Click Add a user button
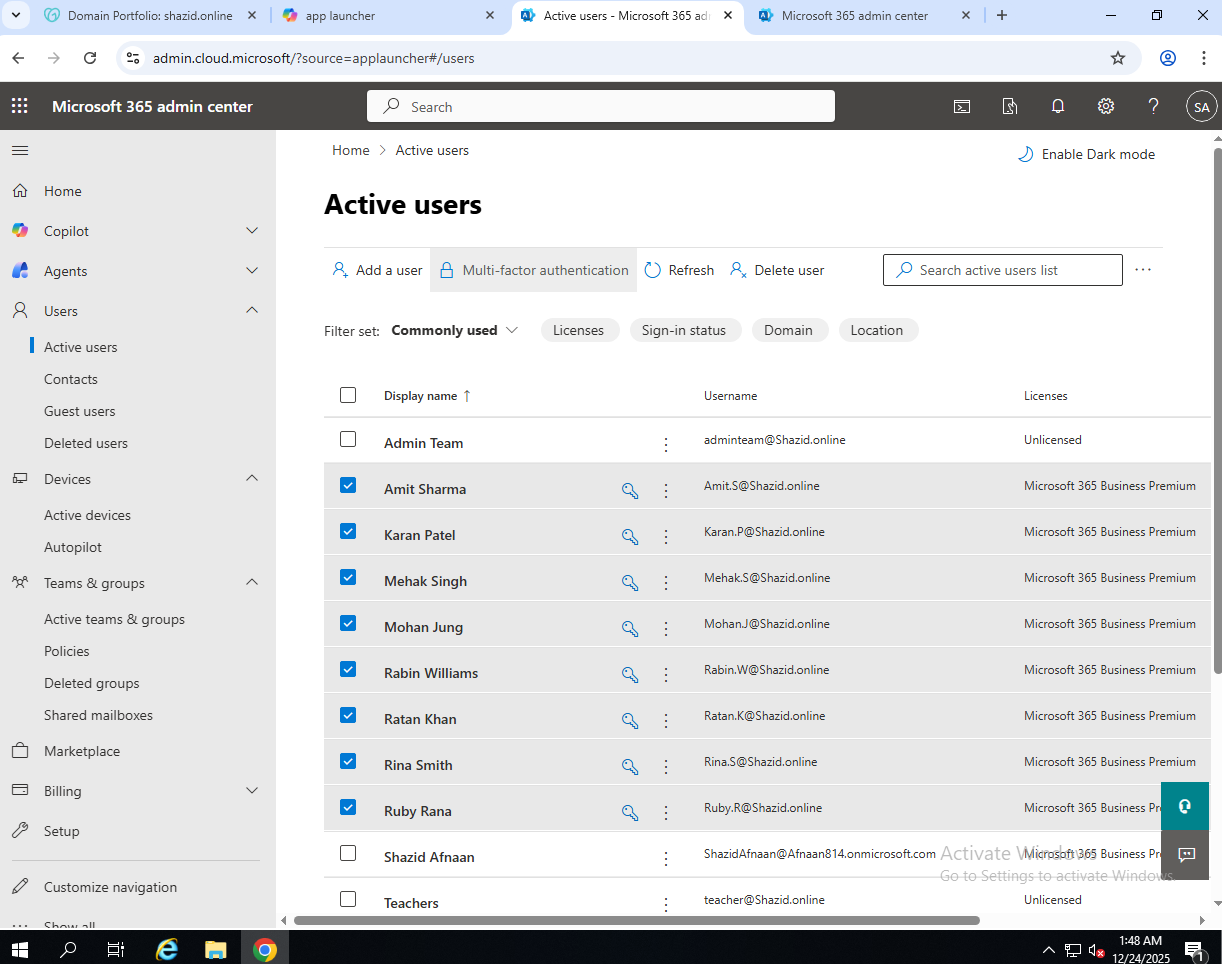The height and width of the screenshot is (964, 1222). (377, 270)
